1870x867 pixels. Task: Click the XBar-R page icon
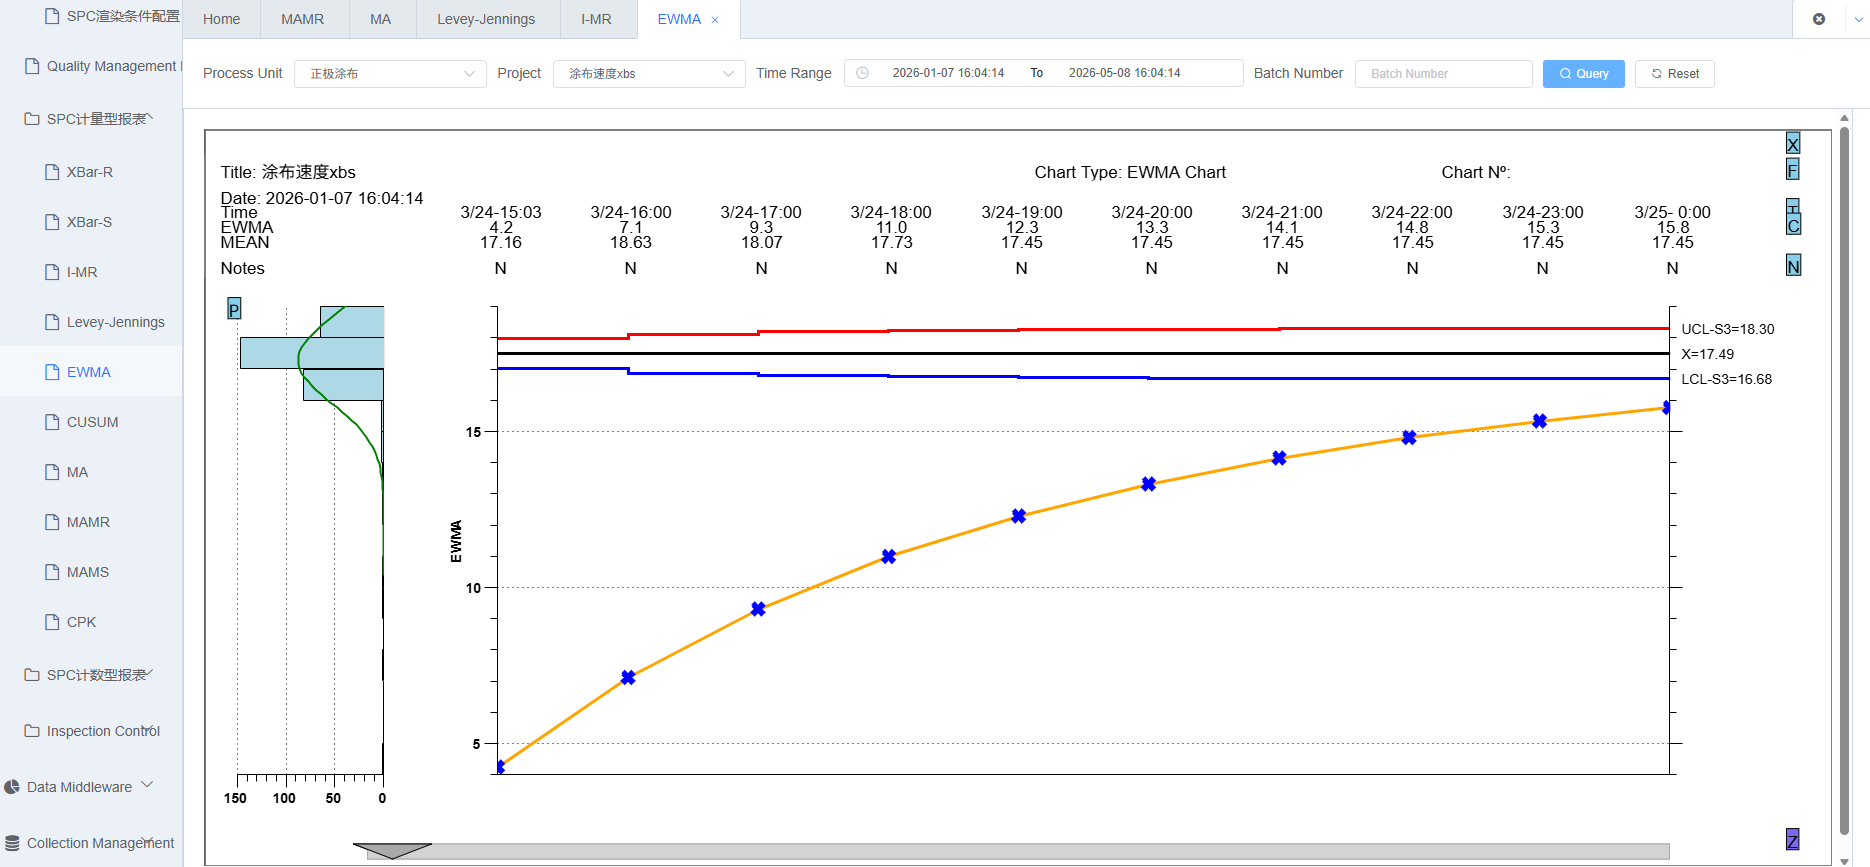52,172
